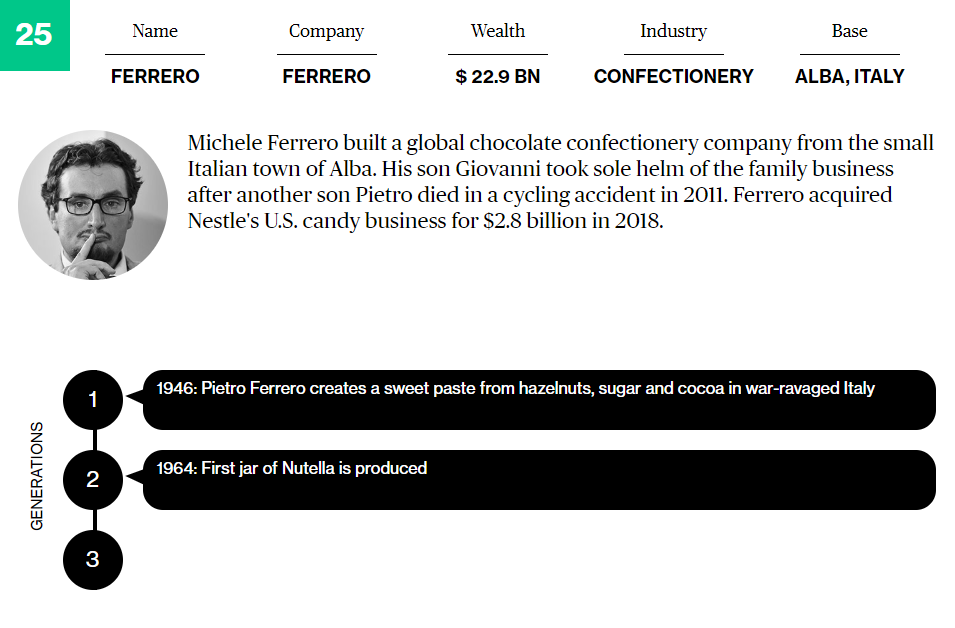Viewport: 955px width, 628px height.
Task: Click the 1964 Nutella timeline bubble
Action: pyautogui.click(x=540, y=480)
